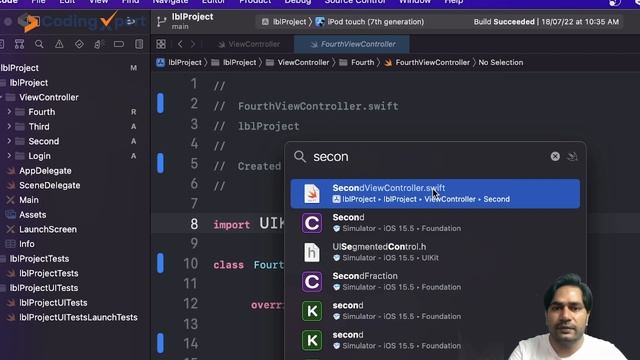Select the lblProjectUITestsLaunchTests file
Screen dimensions: 640x360
tap(78, 318)
